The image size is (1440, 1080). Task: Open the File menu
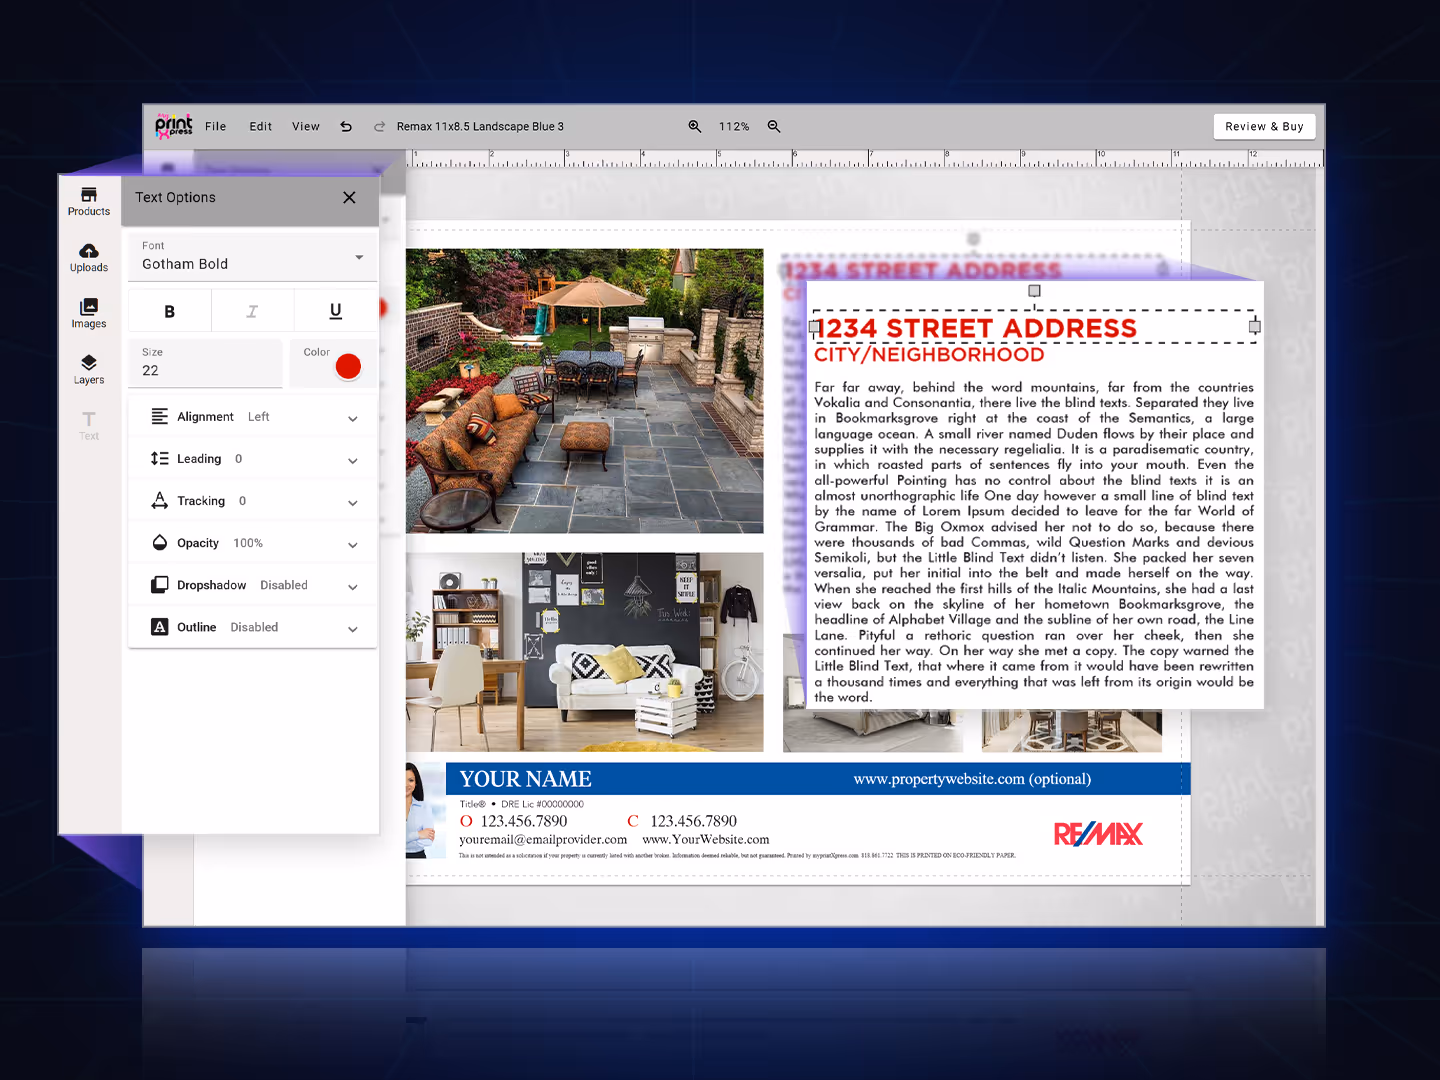pyautogui.click(x=215, y=126)
